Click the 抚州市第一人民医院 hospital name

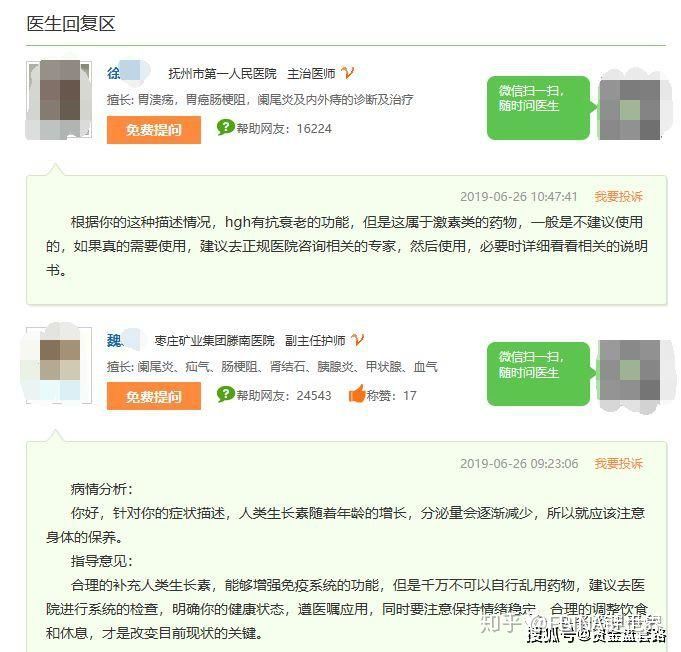pos(222,73)
